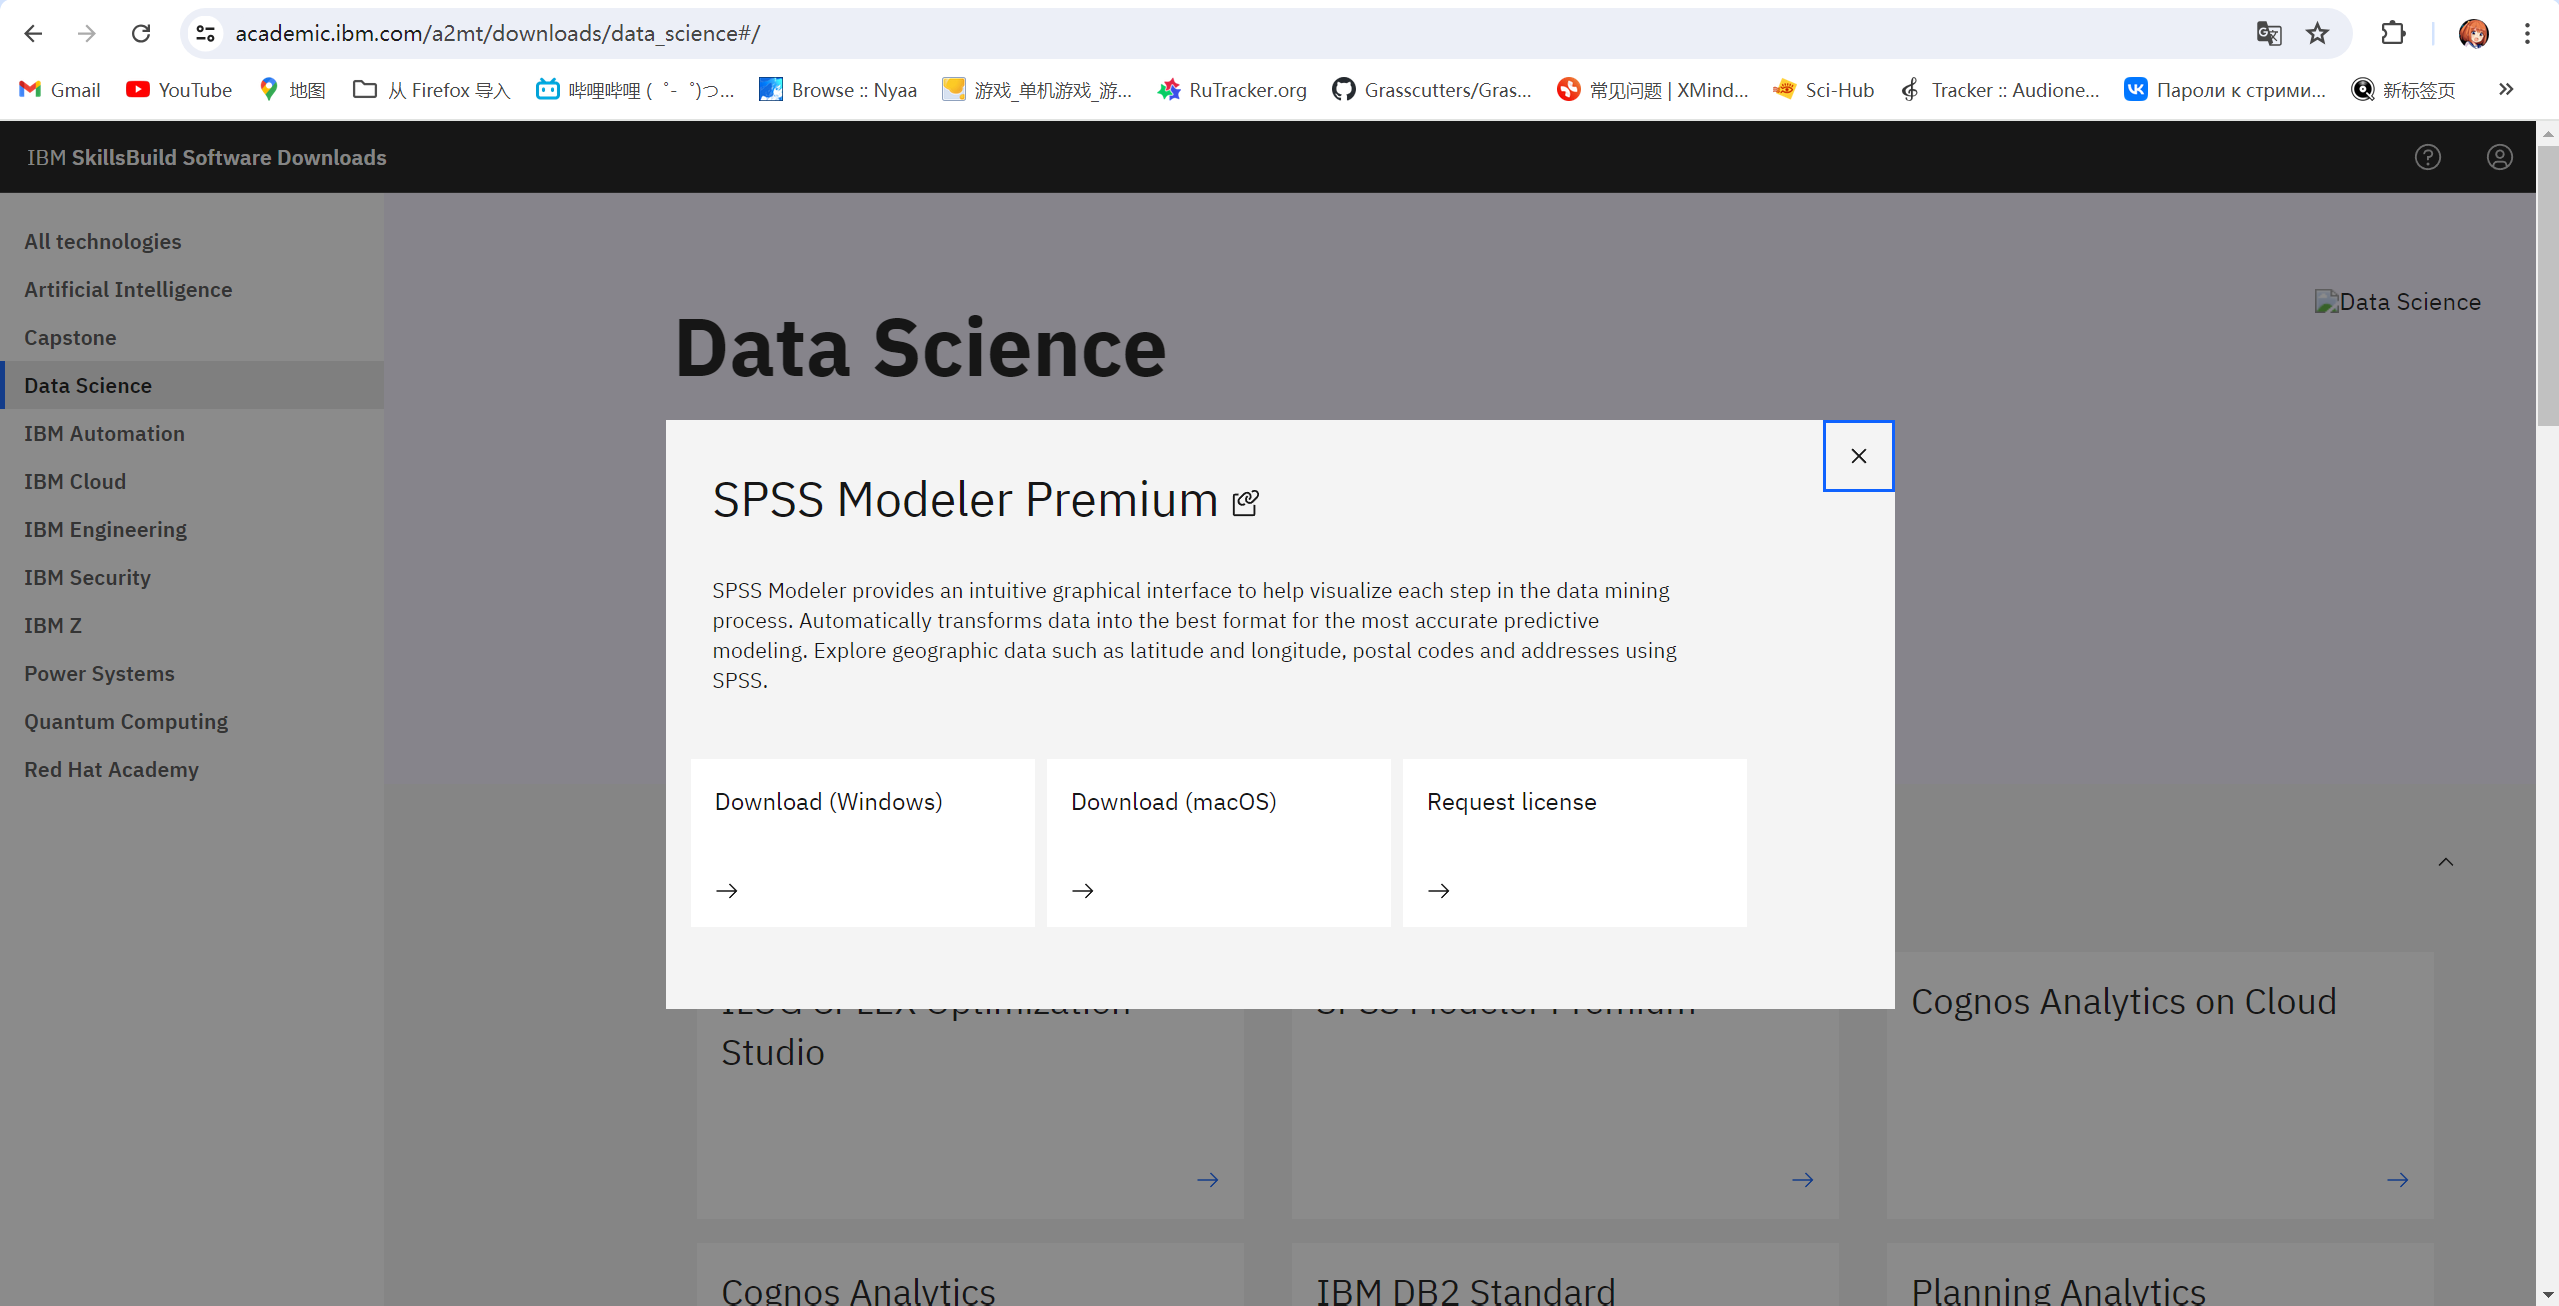This screenshot has width=2559, height=1306.
Task: Click the SPSS Modeler Premium external link icon
Action: click(1245, 502)
